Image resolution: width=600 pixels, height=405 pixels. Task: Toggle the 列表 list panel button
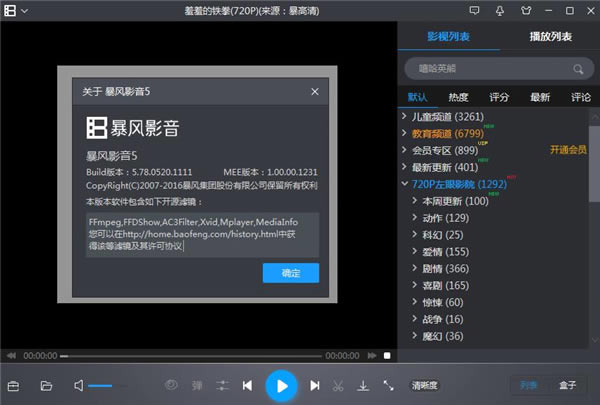[x=528, y=385]
